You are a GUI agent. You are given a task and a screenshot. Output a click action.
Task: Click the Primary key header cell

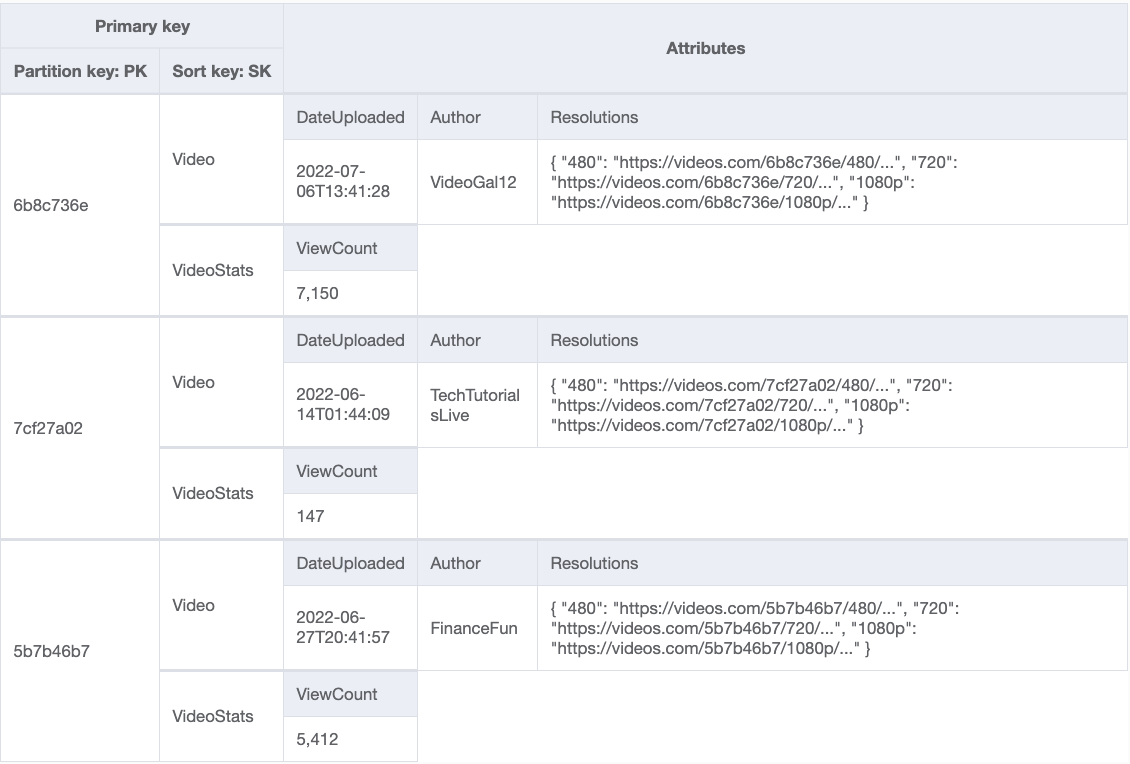pos(142,26)
